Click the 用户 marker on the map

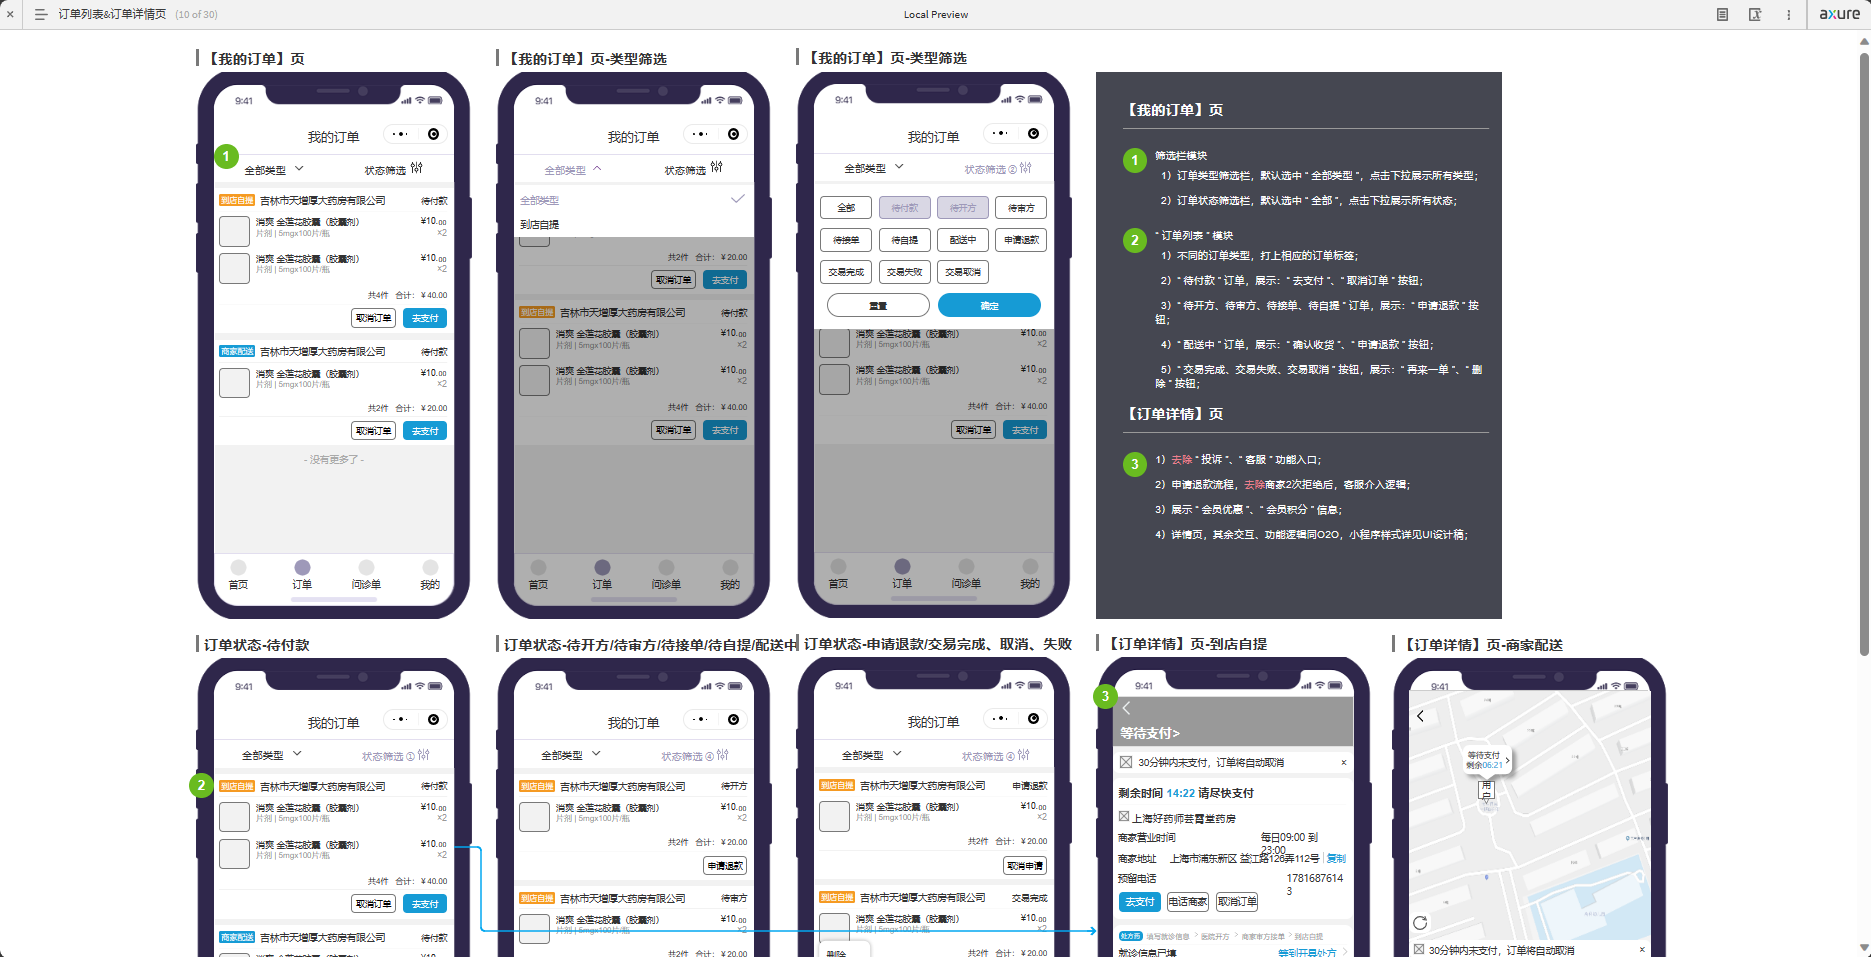pyautogui.click(x=1486, y=790)
